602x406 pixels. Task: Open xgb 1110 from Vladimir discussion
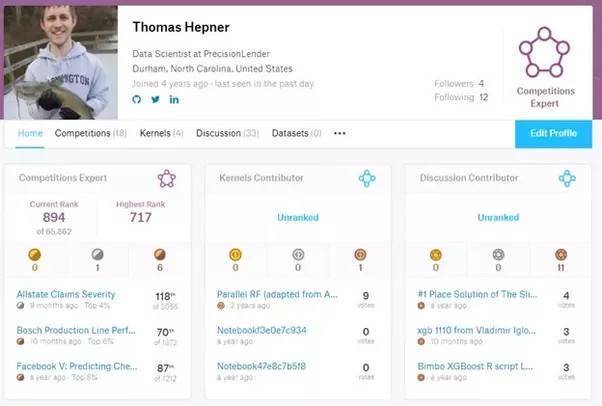(x=476, y=330)
